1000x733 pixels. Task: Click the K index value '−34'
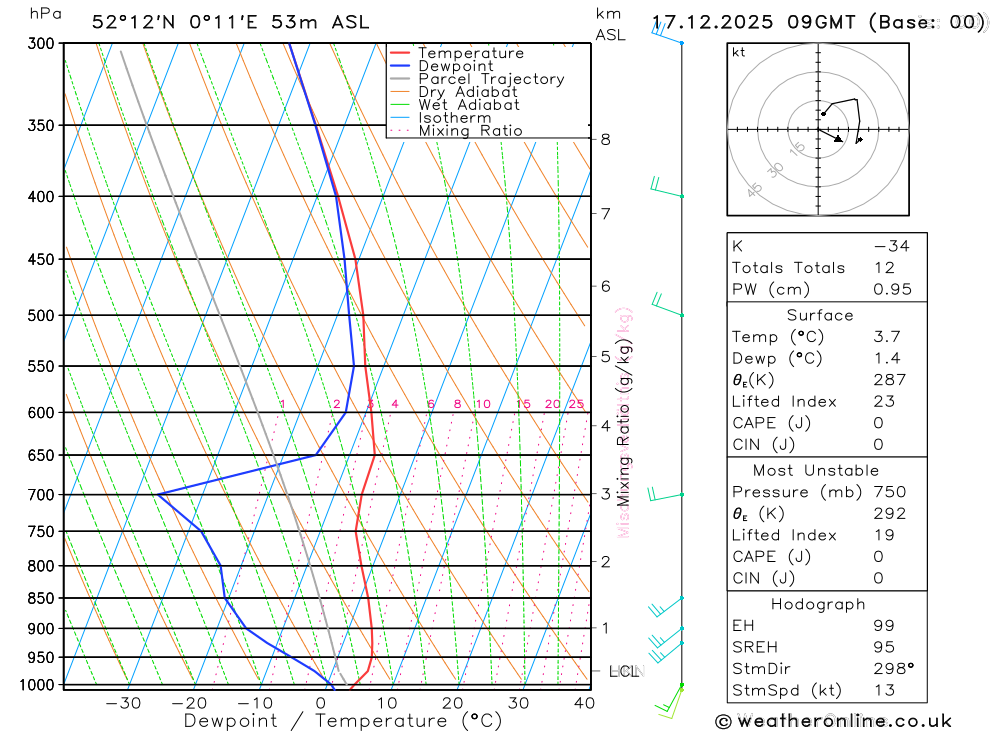coord(892,246)
